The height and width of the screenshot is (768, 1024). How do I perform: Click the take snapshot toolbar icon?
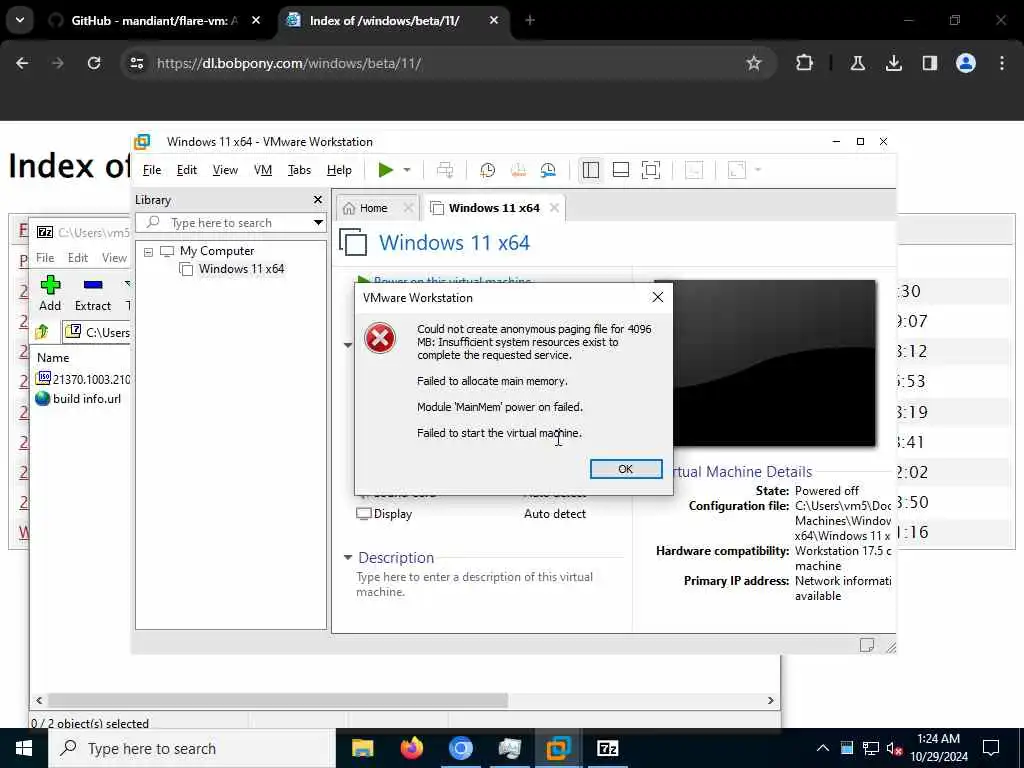[x=487, y=170]
